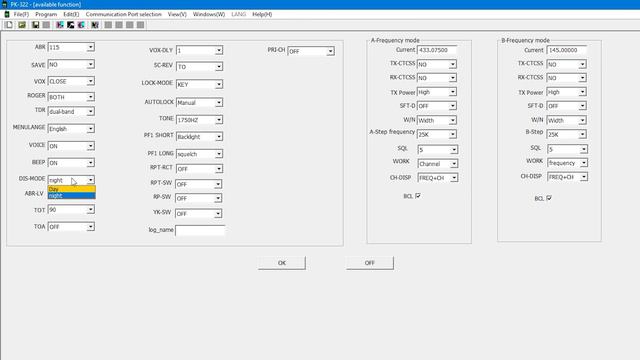Expand A-Frequency W/N Width dropdown
Viewport: 640px width, 360px height.
tap(452, 120)
